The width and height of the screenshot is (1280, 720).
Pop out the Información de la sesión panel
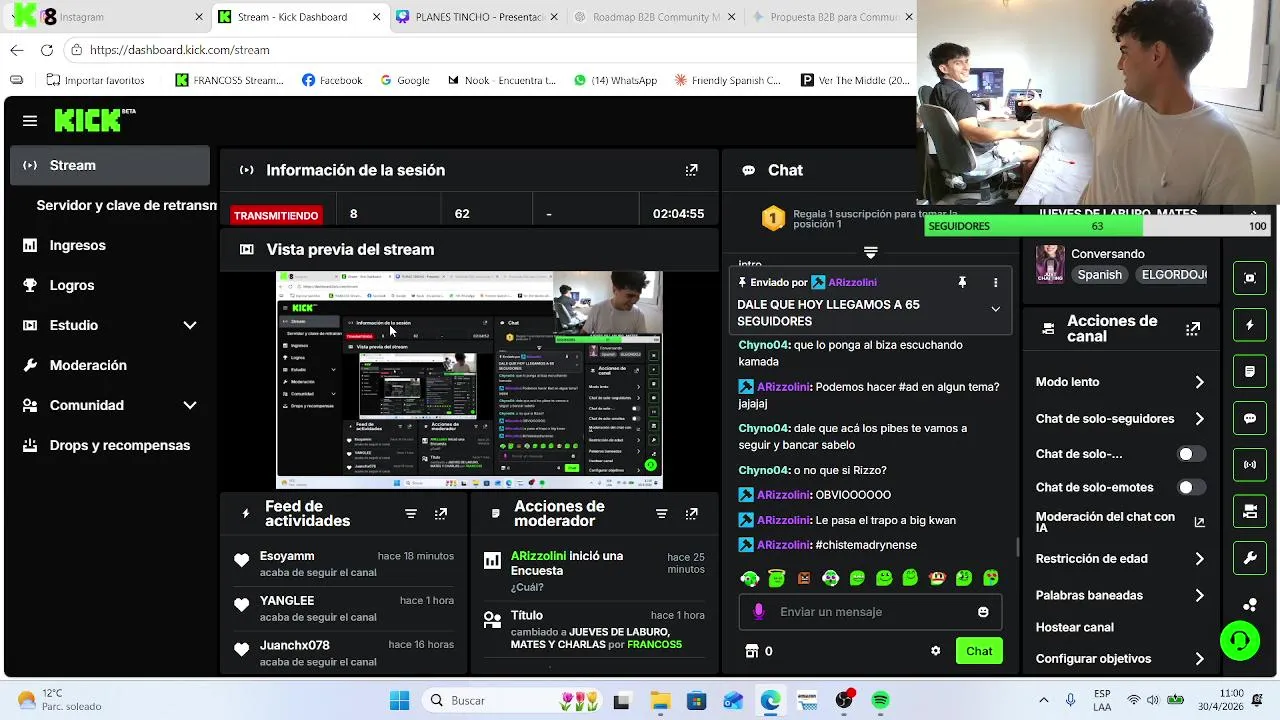point(691,170)
